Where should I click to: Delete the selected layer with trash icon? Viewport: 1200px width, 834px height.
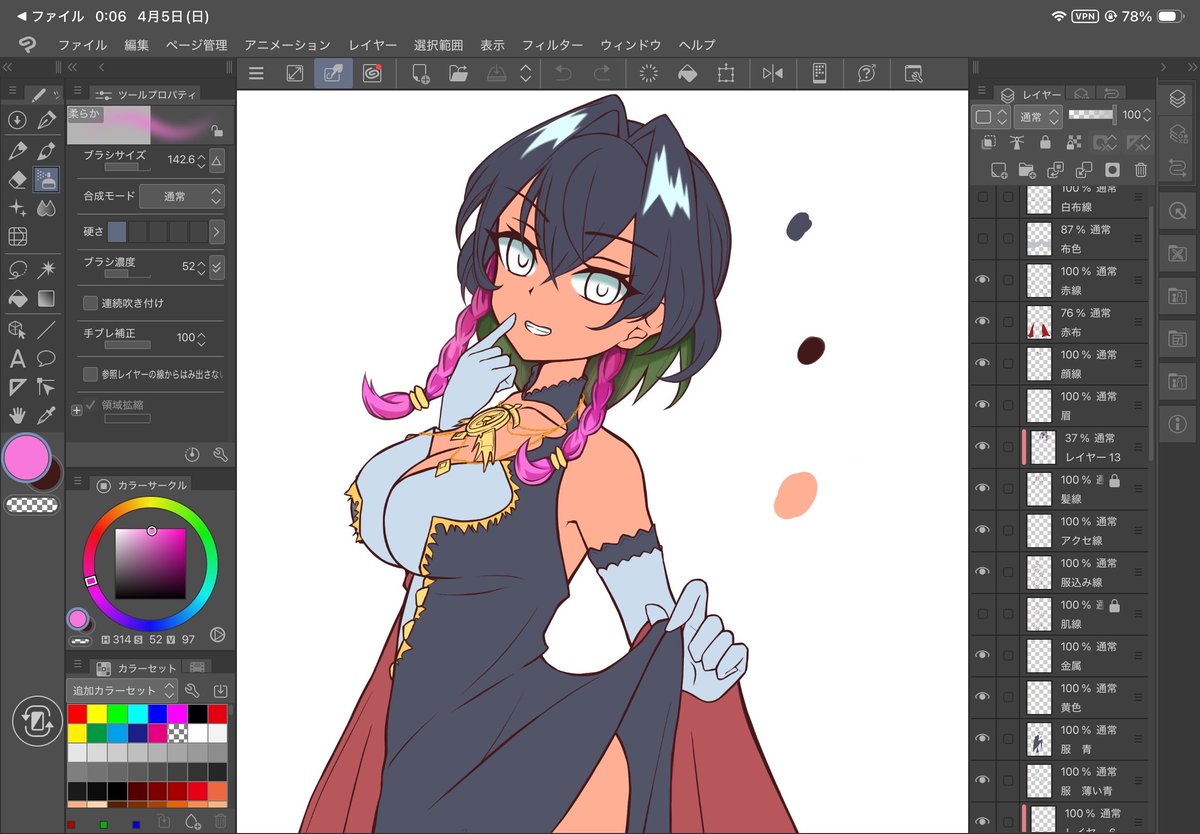click(1141, 170)
